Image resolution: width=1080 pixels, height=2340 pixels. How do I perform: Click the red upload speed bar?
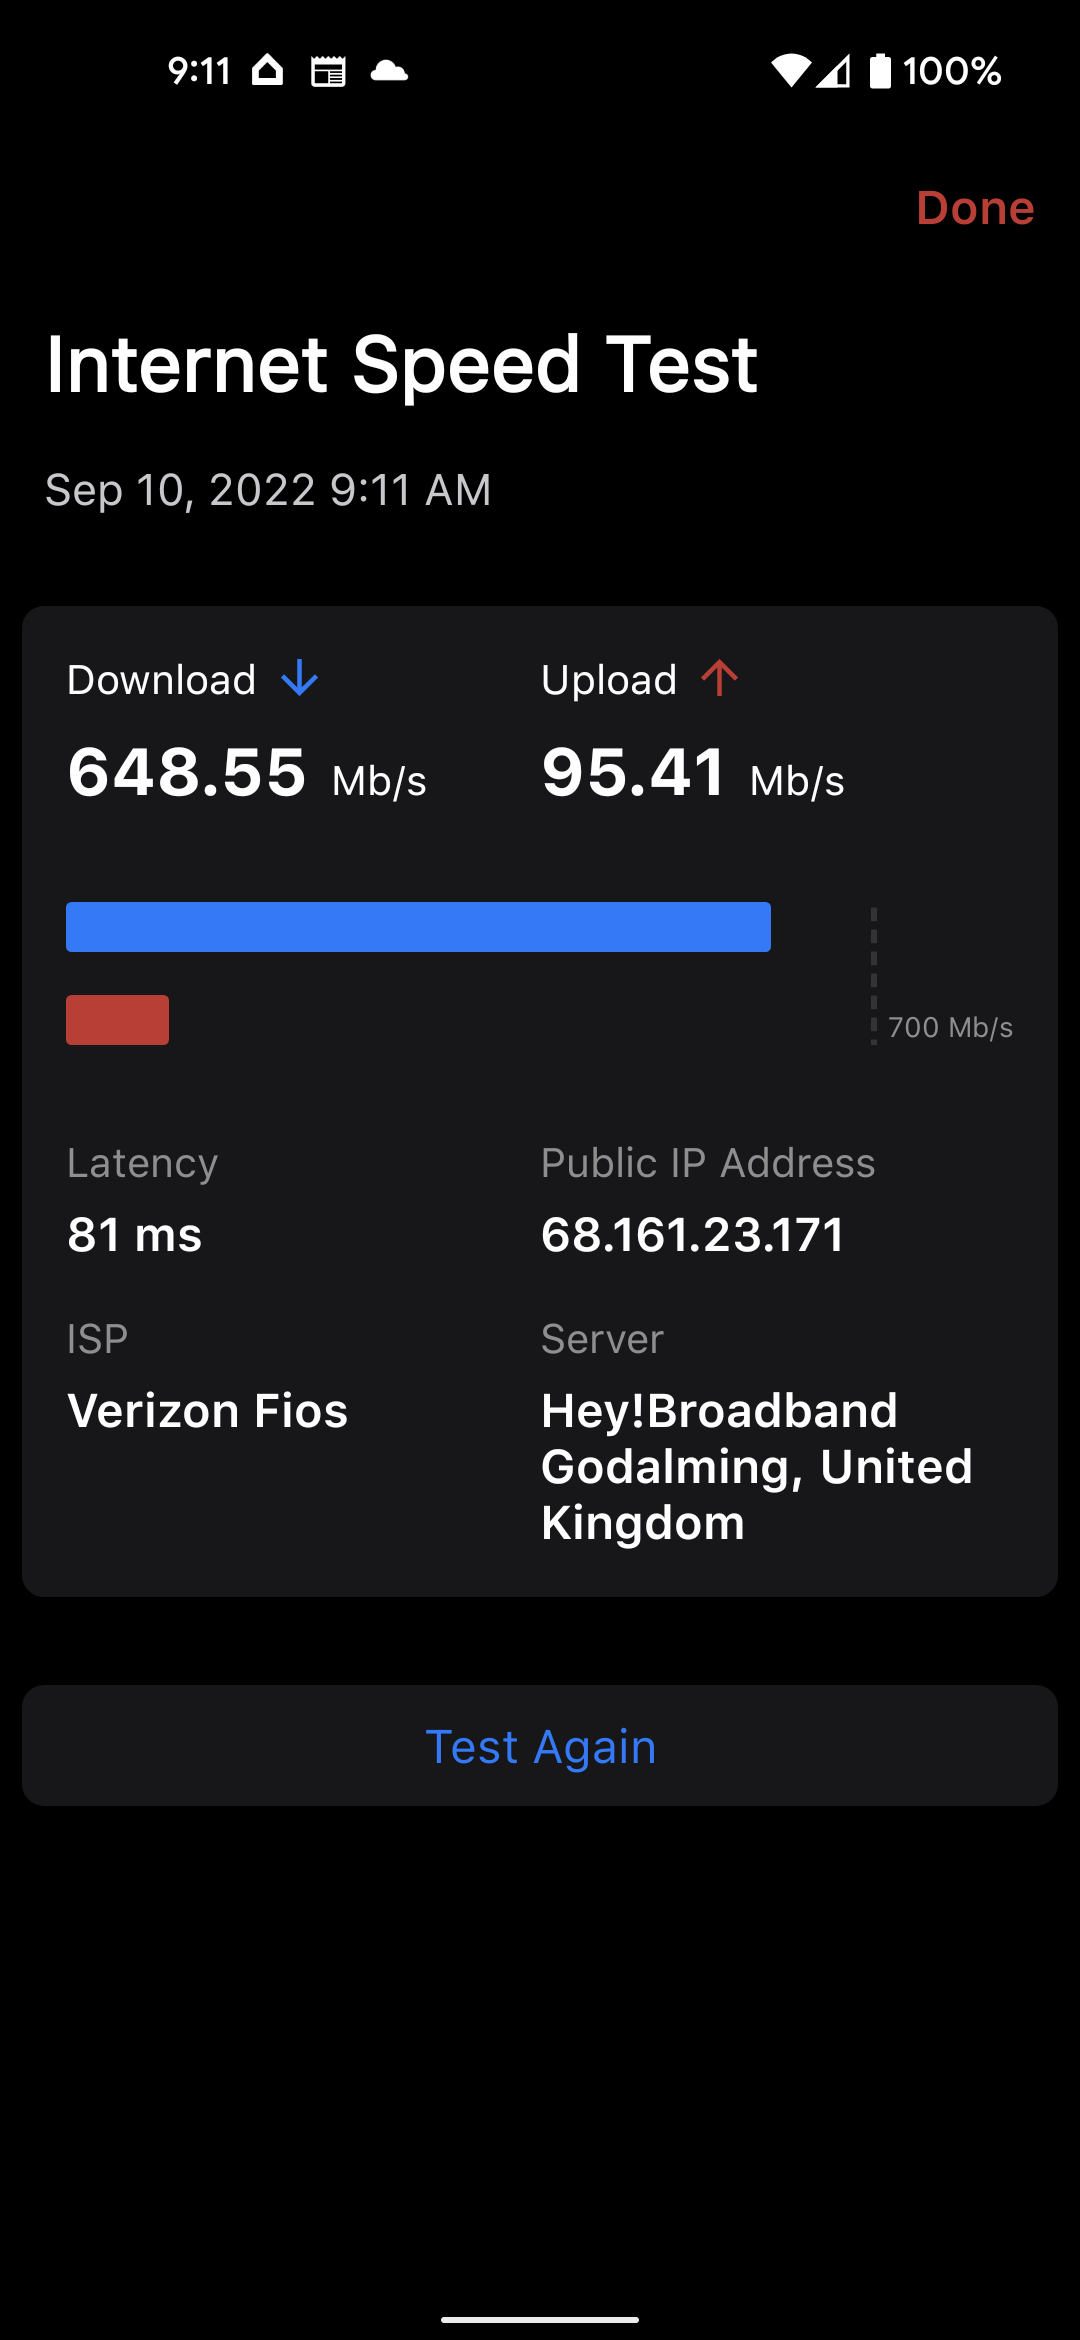click(117, 1020)
